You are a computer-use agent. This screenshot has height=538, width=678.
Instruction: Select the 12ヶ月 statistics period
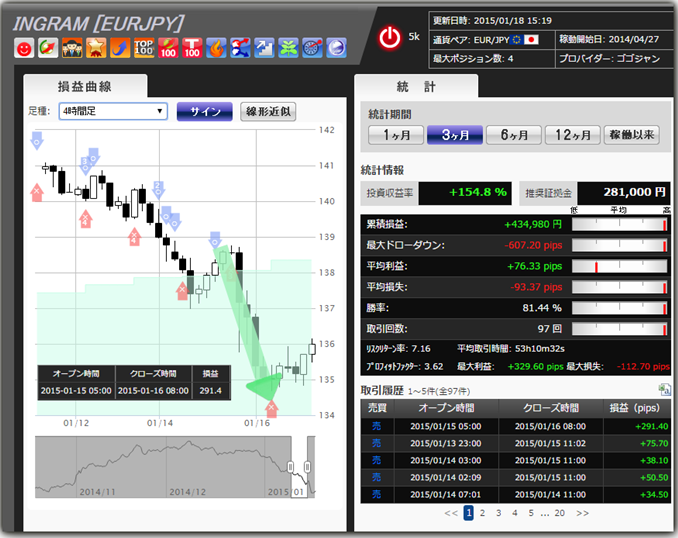(x=573, y=135)
